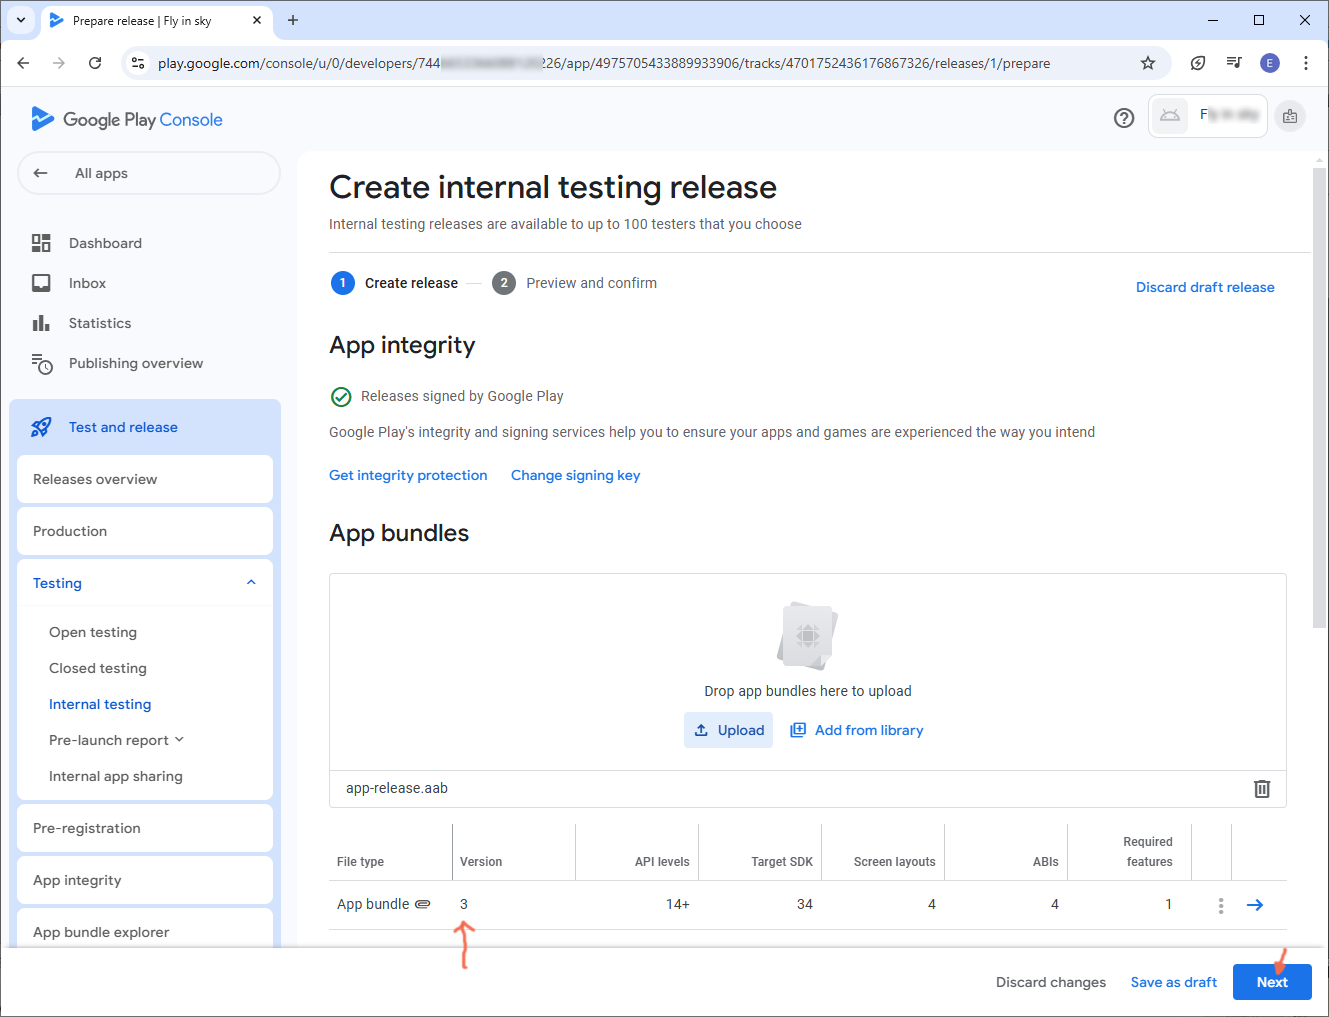Click the blue arrow for bundle details
1329x1017 pixels.
pyautogui.click(x=1255, y=905)
